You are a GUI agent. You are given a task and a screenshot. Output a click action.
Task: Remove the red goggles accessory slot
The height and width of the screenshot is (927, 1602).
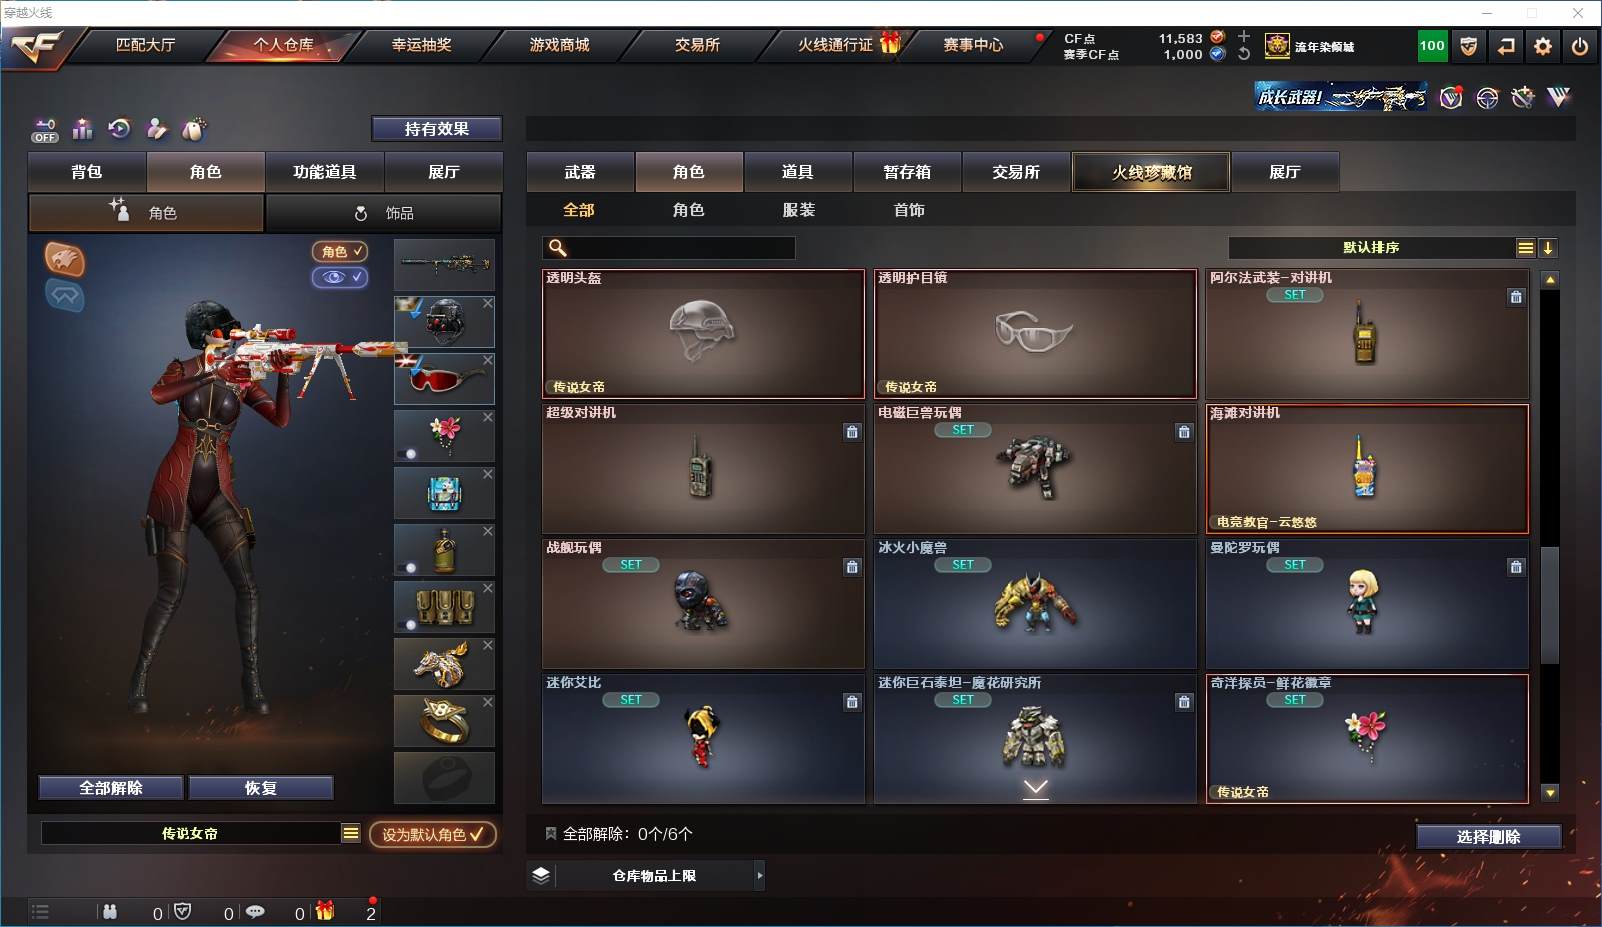point(487,361)
